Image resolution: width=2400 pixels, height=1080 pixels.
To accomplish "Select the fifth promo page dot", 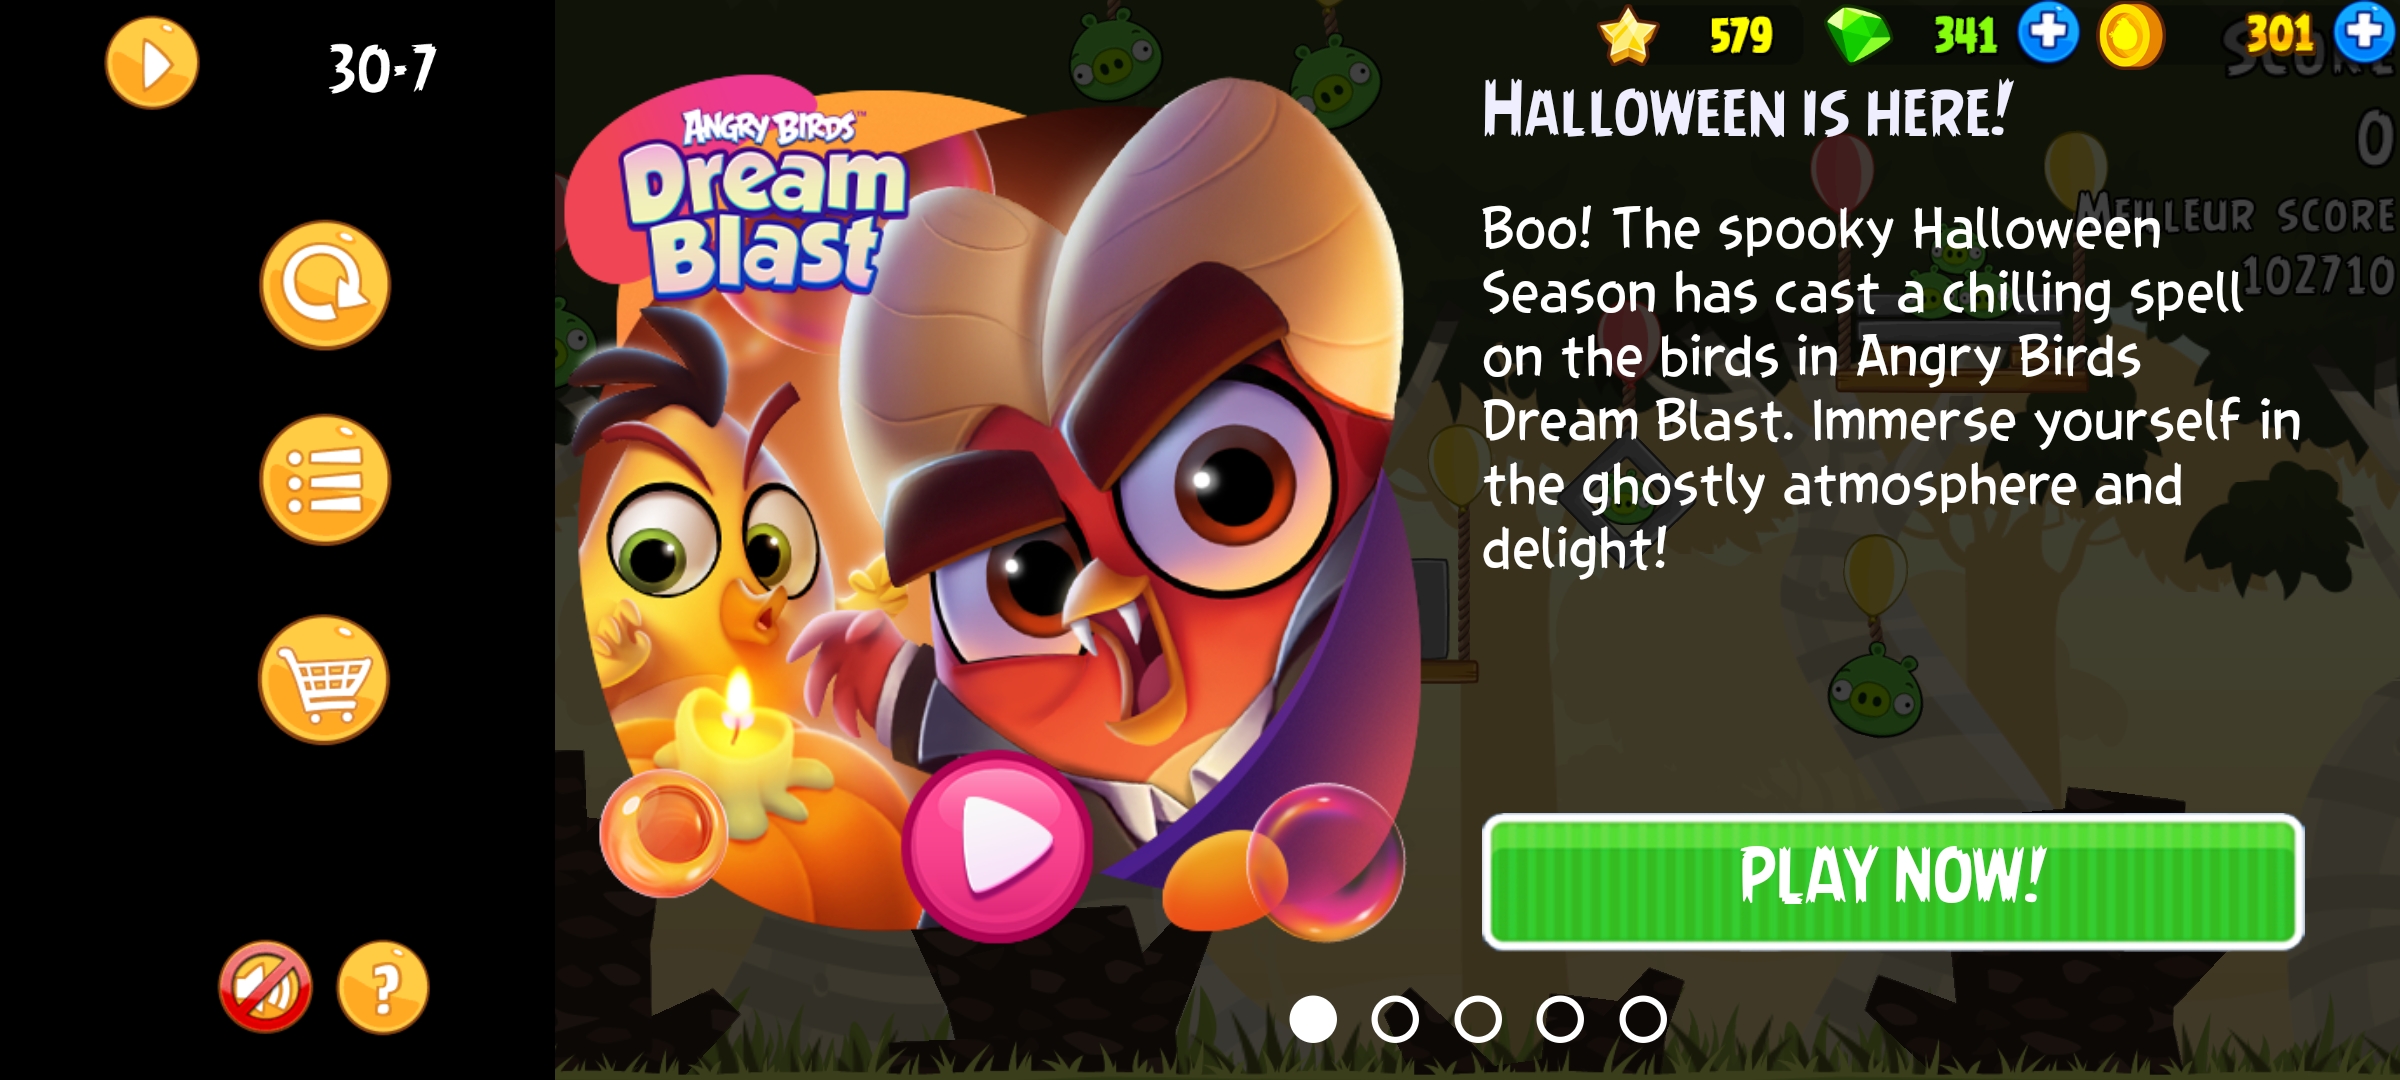I will (x=1643, y=1020).
